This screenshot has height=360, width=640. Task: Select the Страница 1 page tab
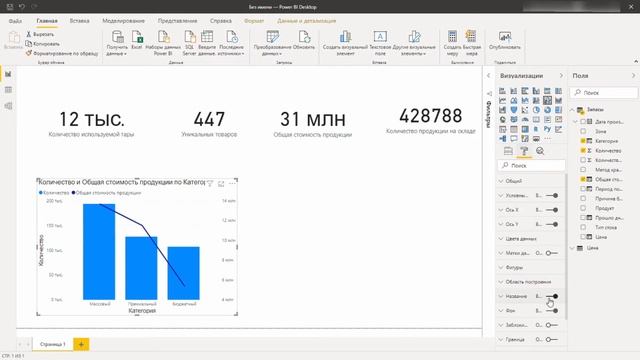[53, 344]
